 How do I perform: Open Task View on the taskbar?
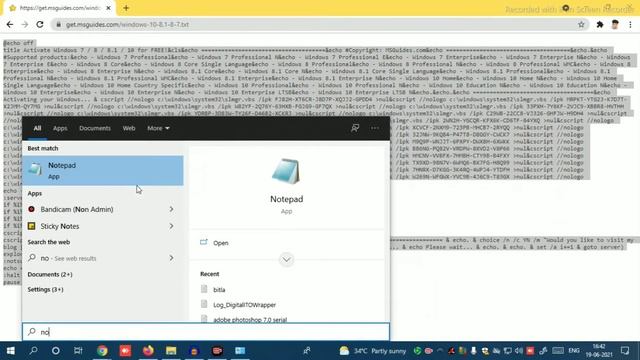click(x=78, y=351)
